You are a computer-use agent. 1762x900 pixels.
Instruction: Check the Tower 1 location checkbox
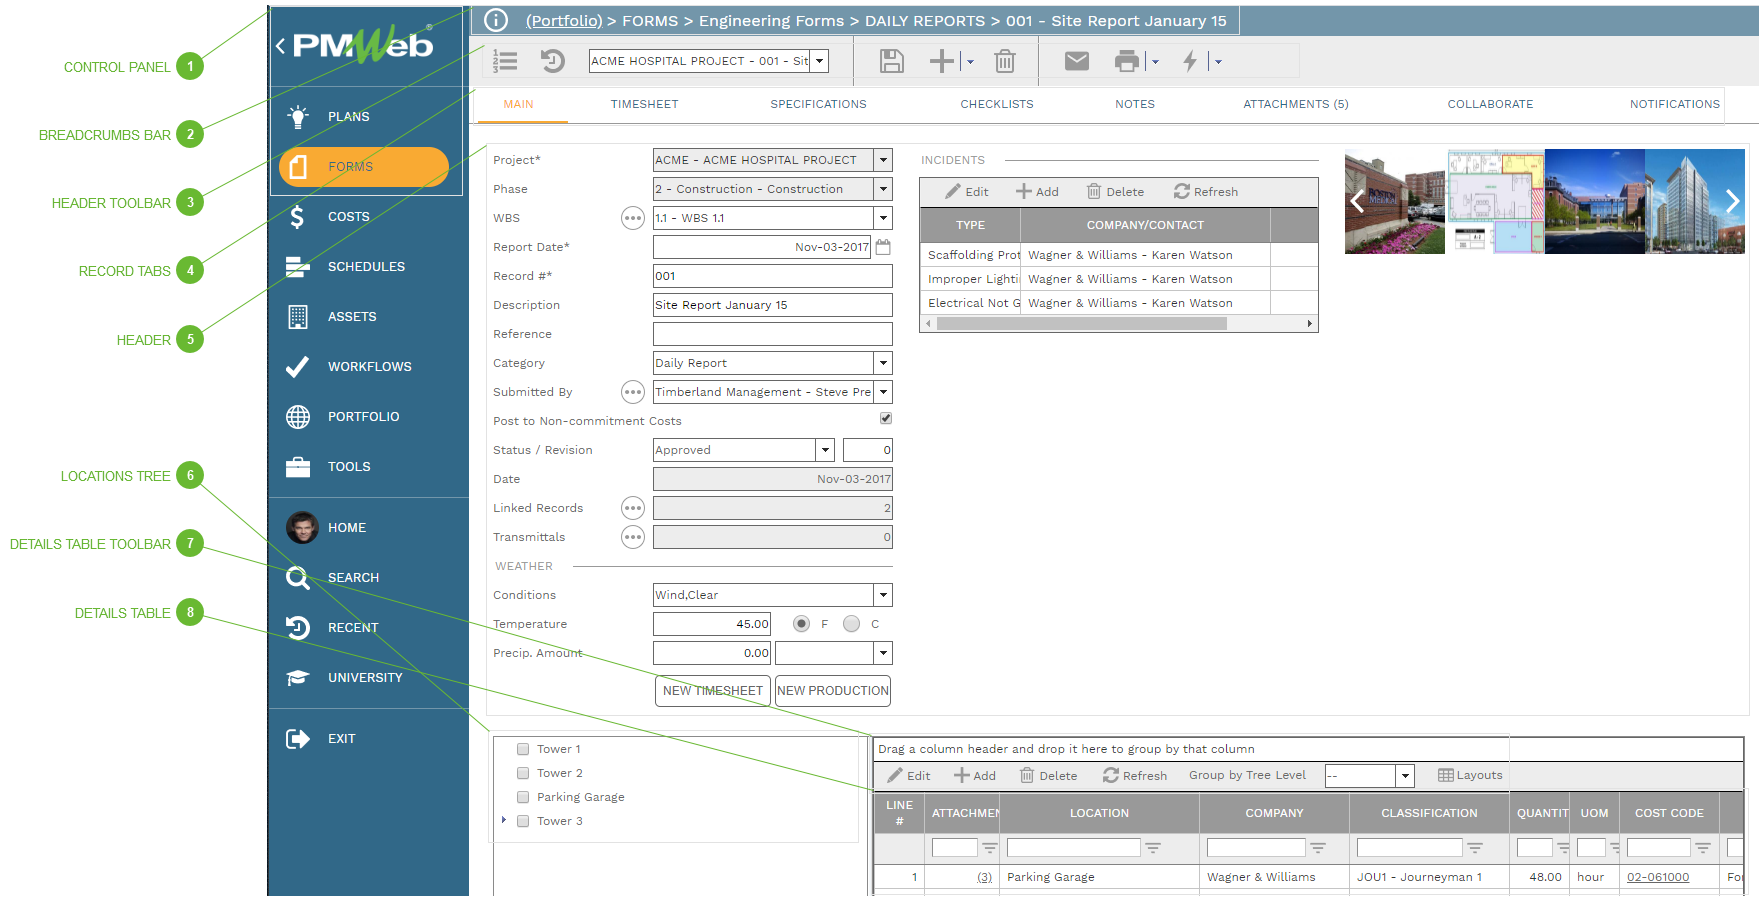pyautogui.click(x=523, y=749)
